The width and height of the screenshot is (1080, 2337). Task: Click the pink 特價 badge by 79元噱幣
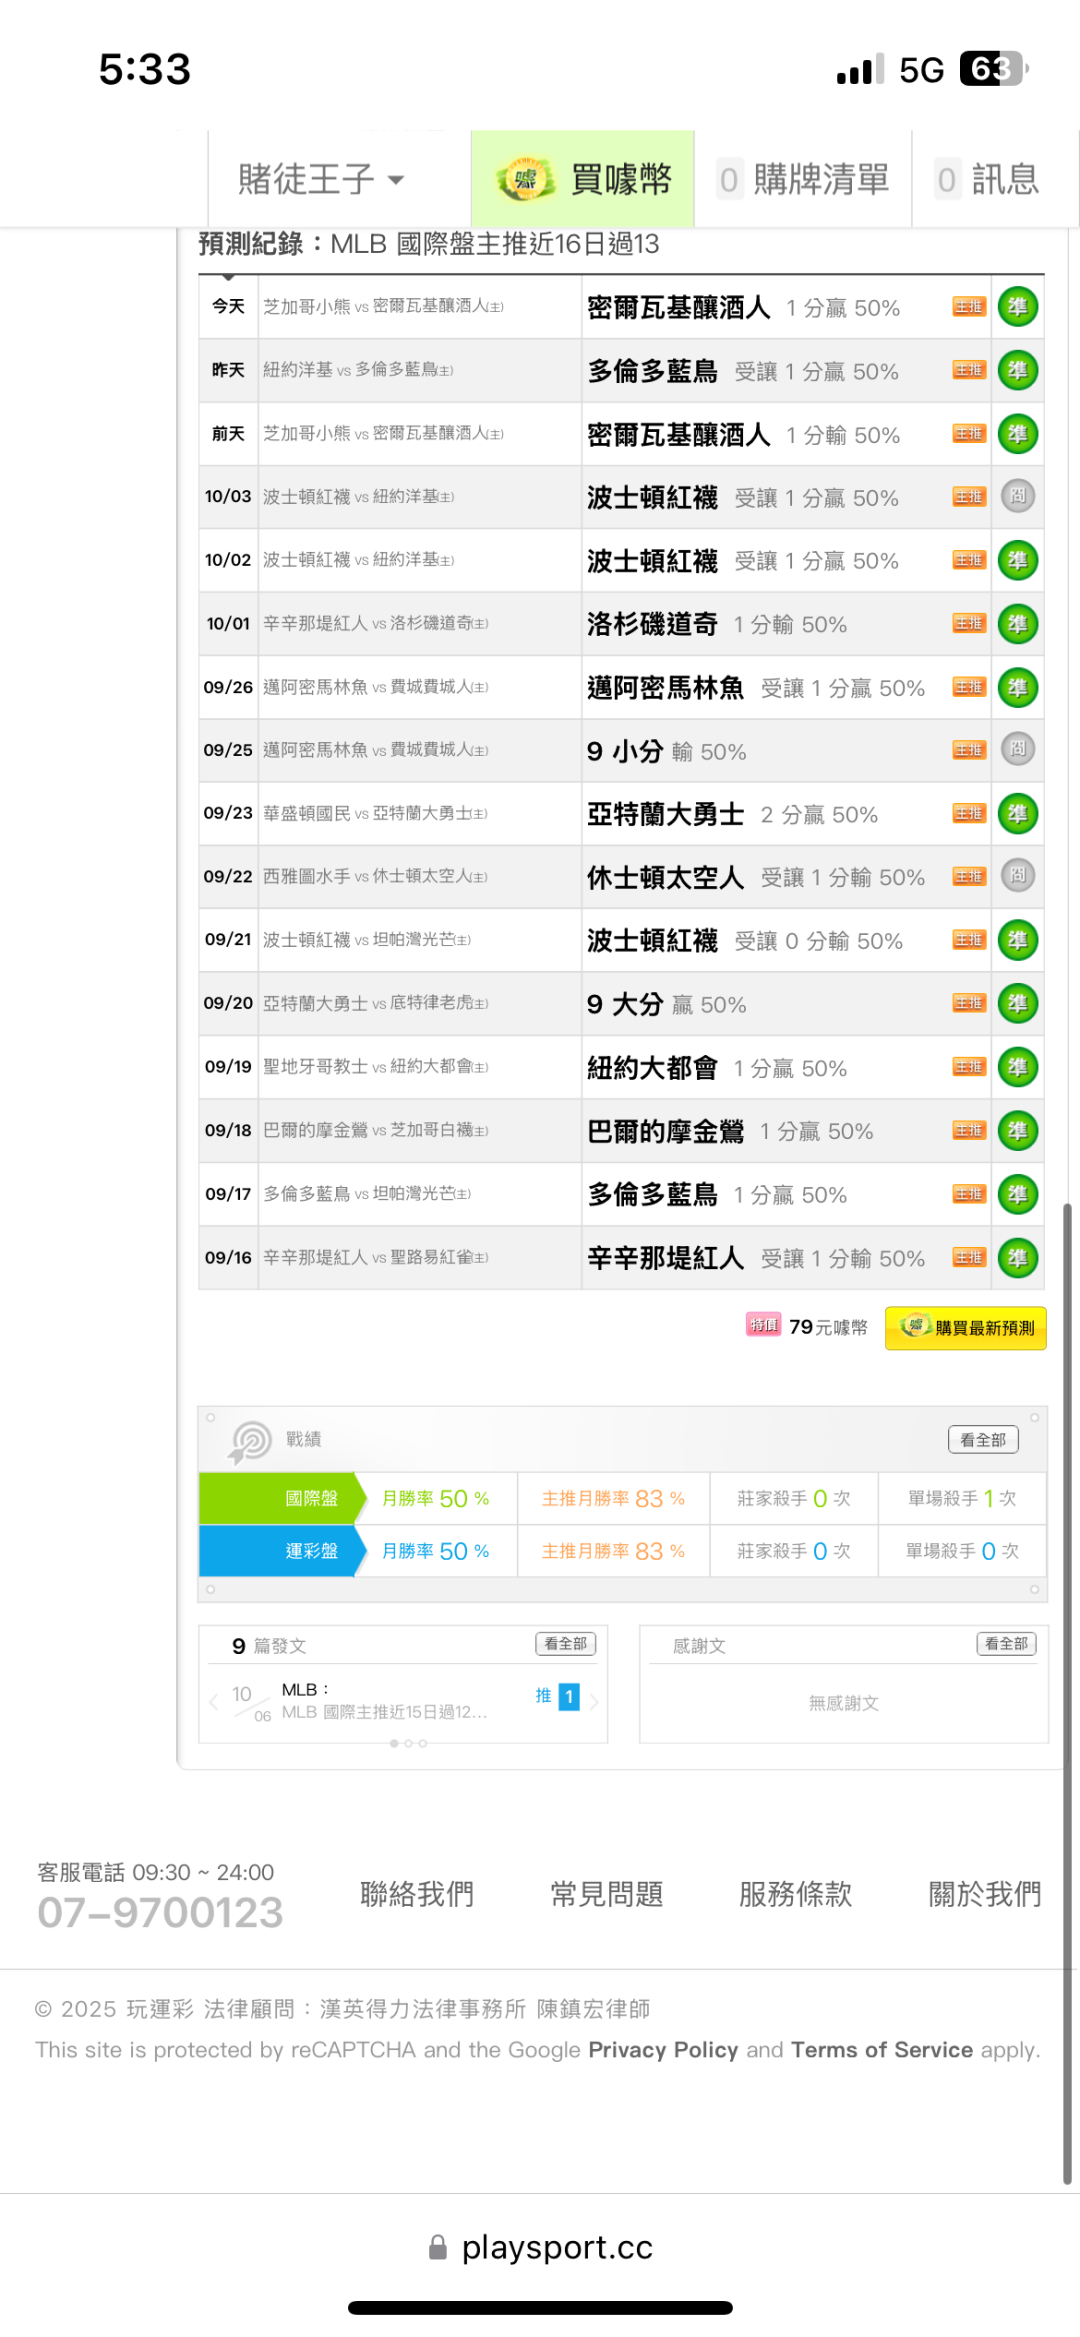click(x=763, y=1326)
